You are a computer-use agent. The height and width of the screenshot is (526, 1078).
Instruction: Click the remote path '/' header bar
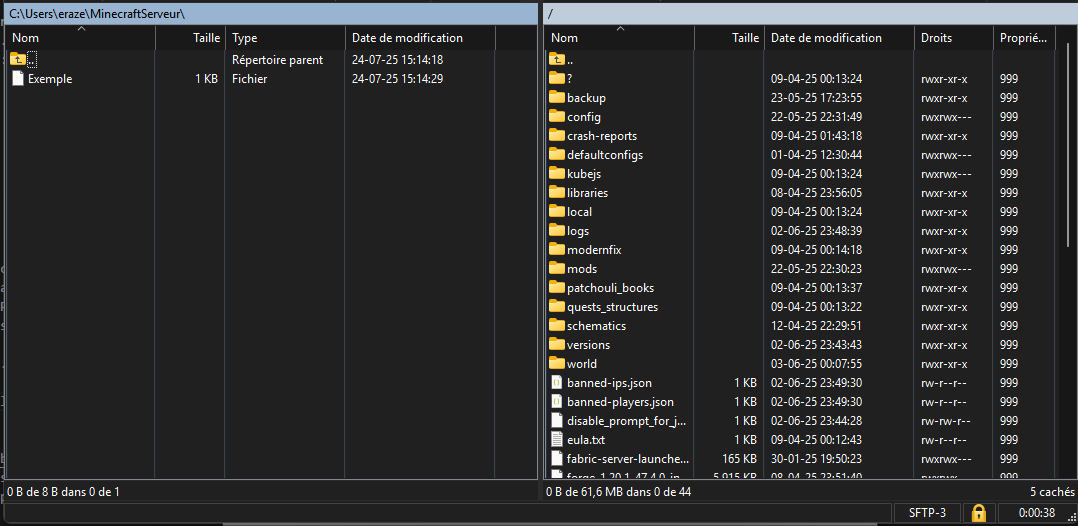(x=811, y=13)
